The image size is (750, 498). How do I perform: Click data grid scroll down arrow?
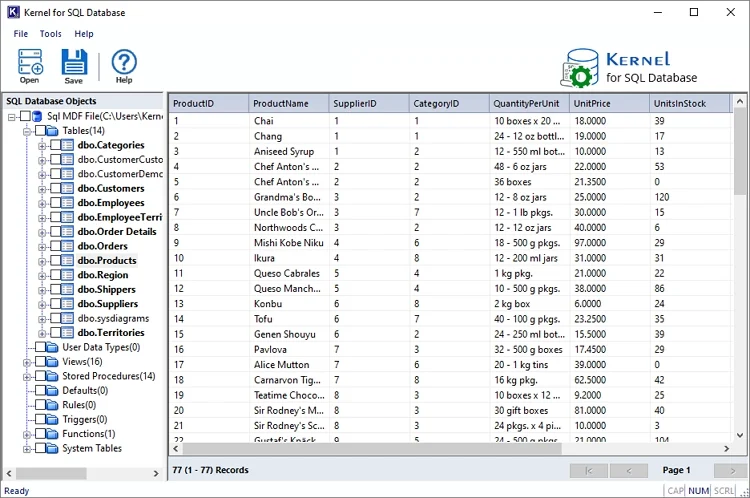click(x=740, y=435)
